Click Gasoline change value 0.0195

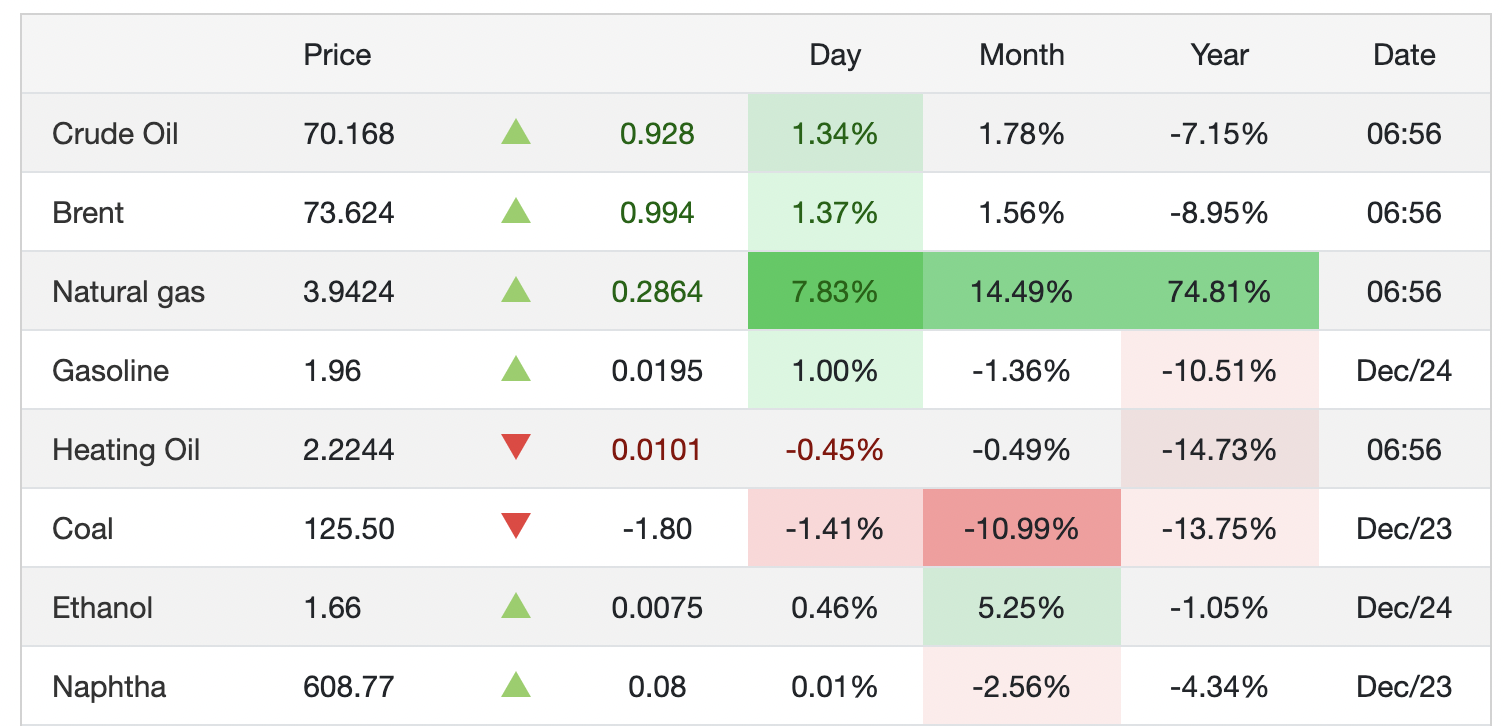tap(657, 371)
